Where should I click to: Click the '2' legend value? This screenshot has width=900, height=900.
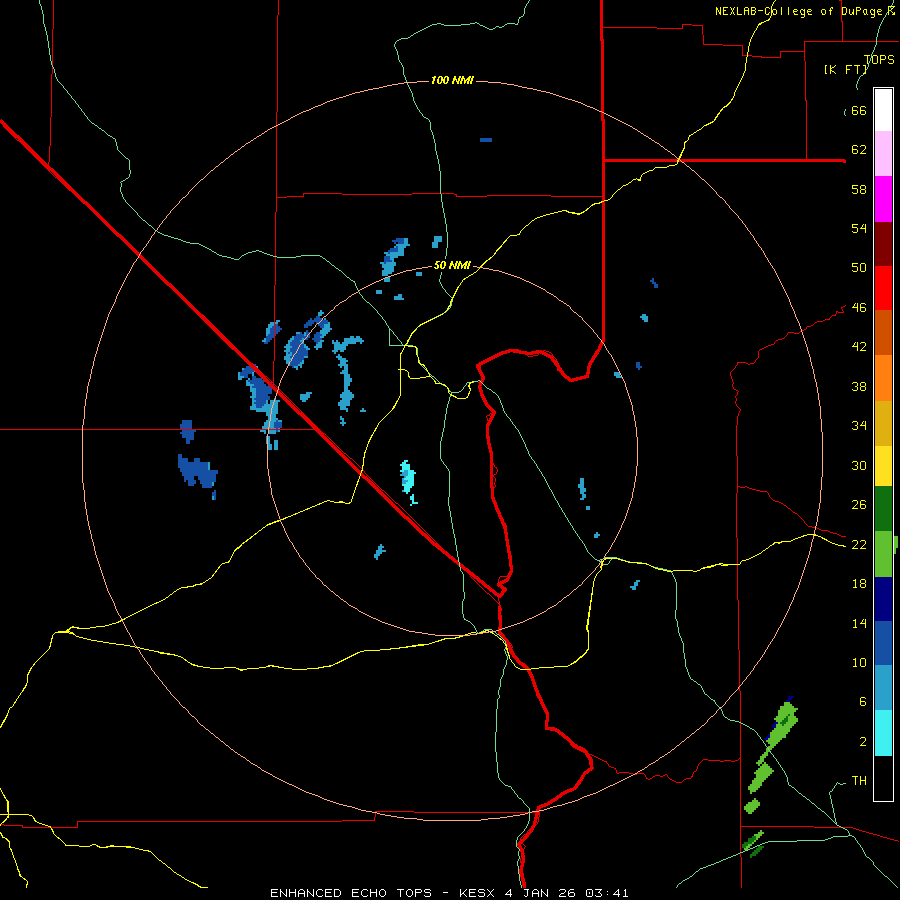[863, 741]
